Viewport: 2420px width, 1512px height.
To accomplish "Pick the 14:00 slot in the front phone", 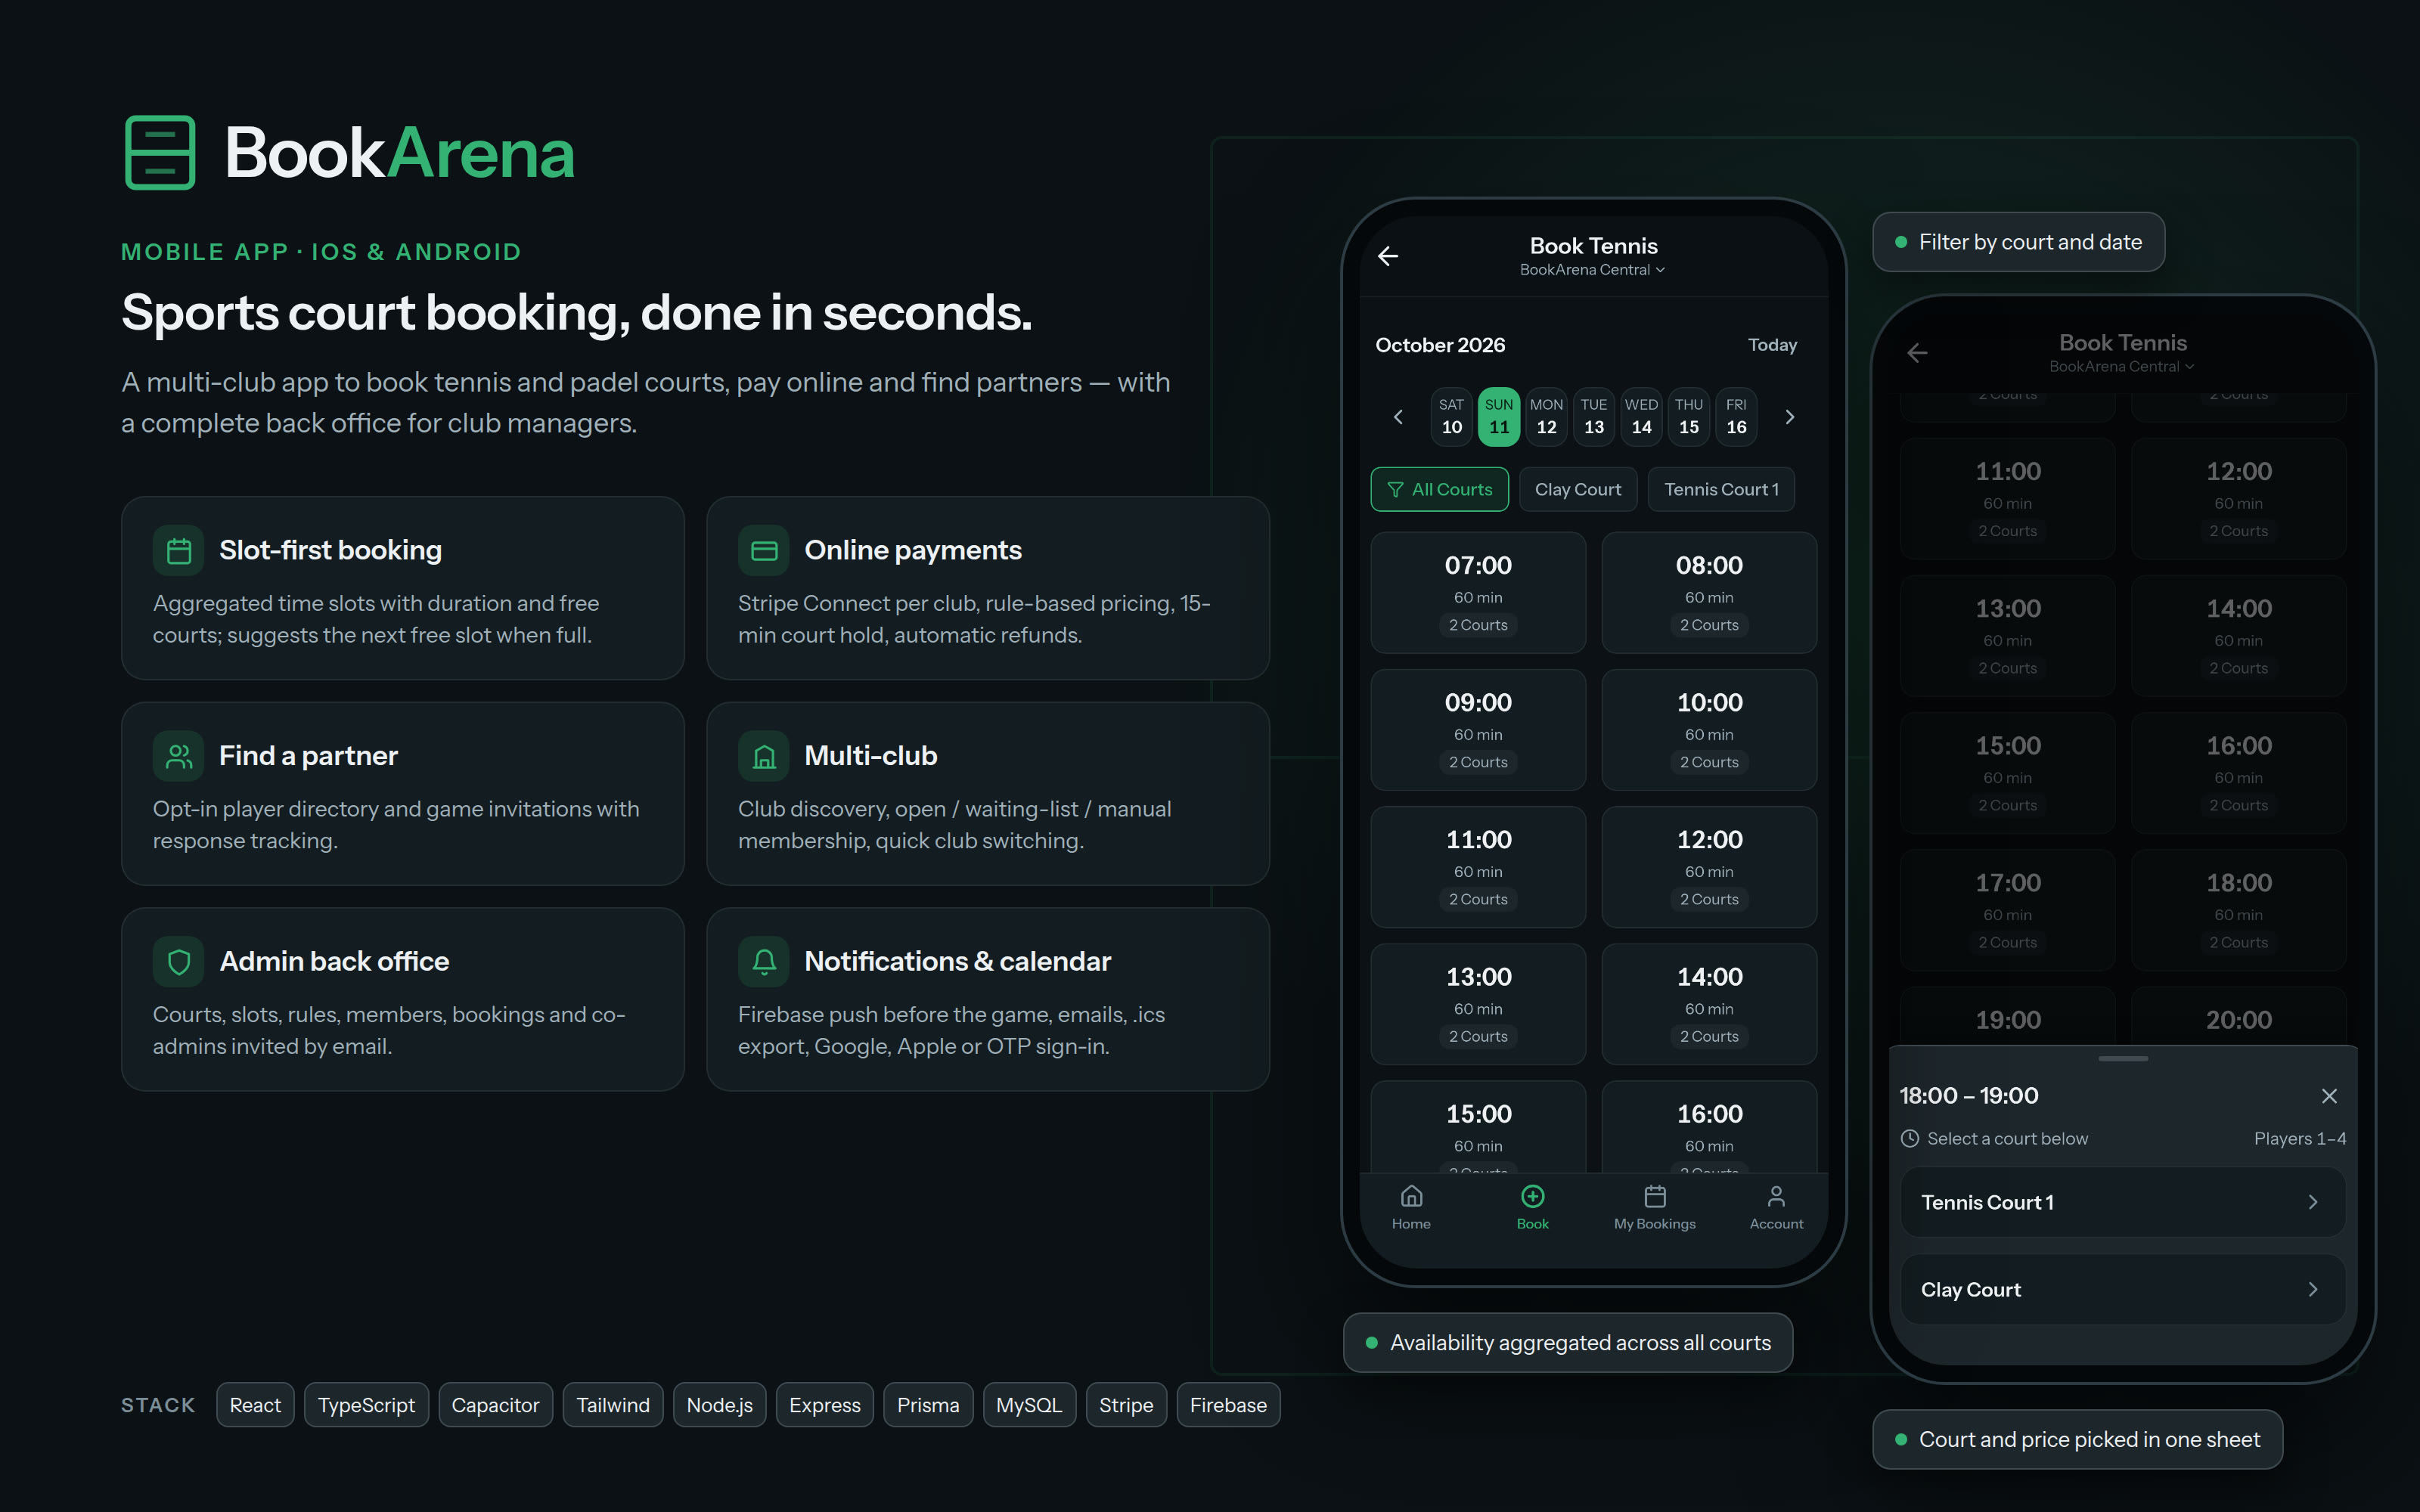I will [1709, 1004].
